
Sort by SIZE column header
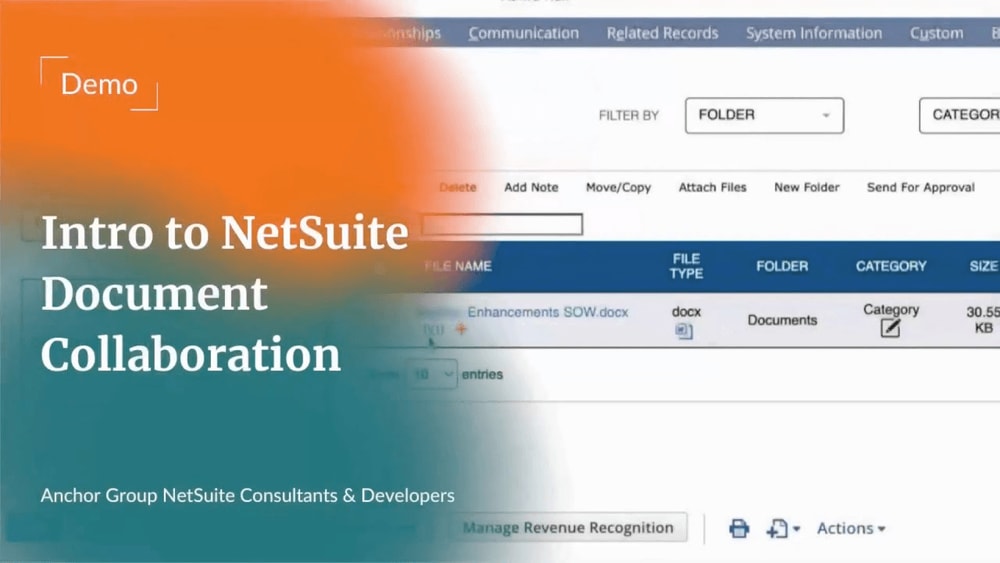[x=983, y=267]
